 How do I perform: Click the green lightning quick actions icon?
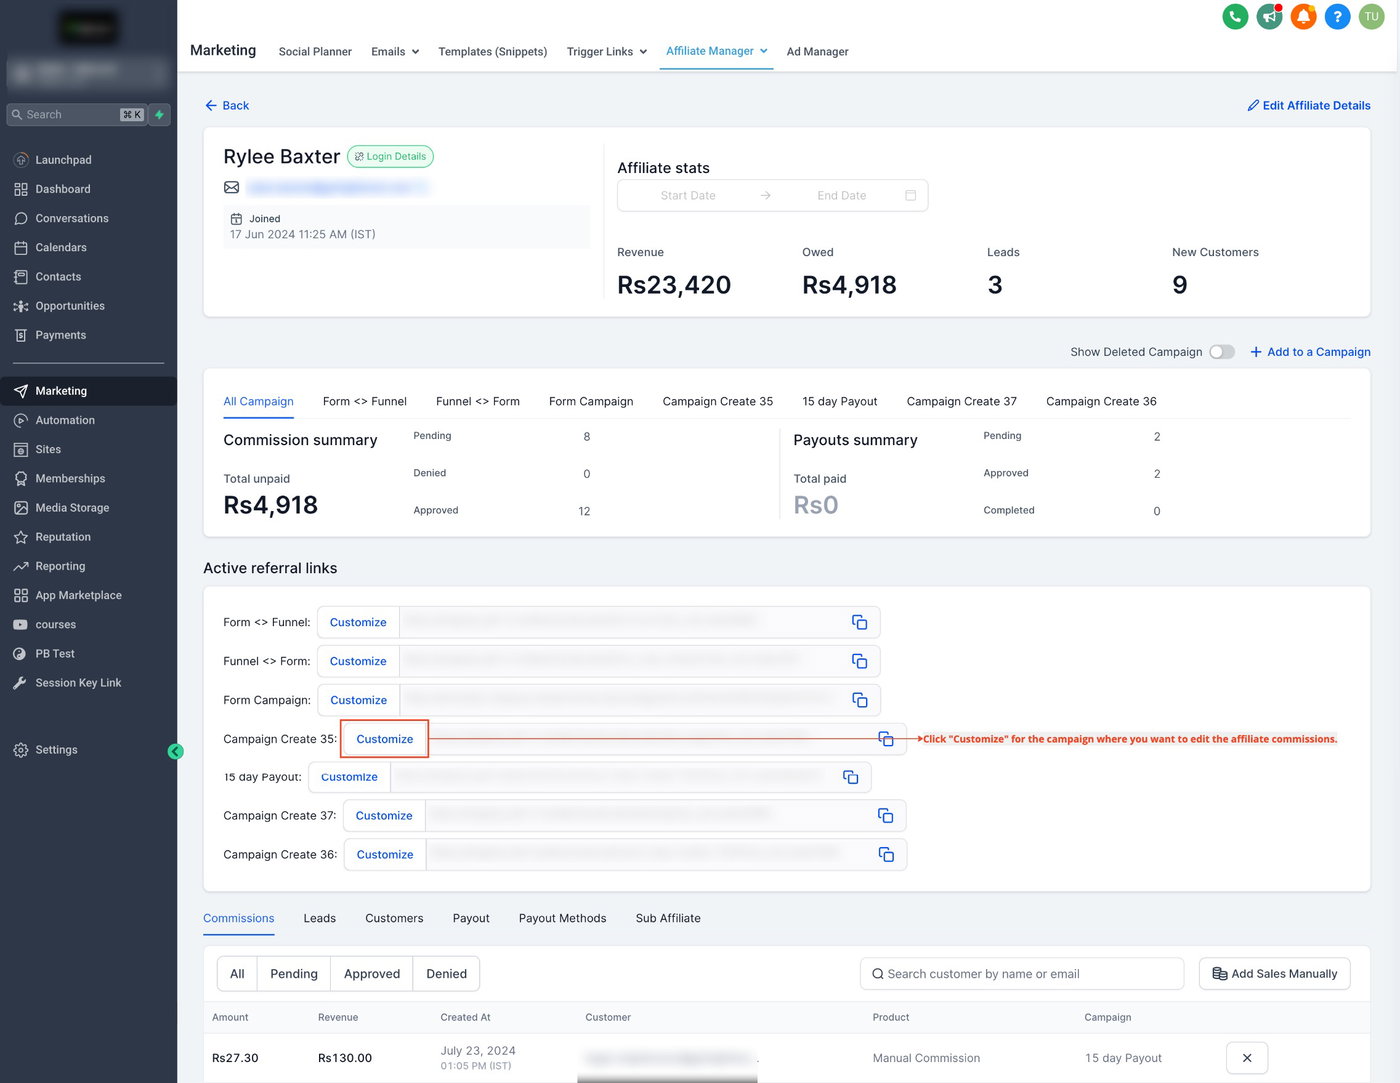[x=159, y=115]
